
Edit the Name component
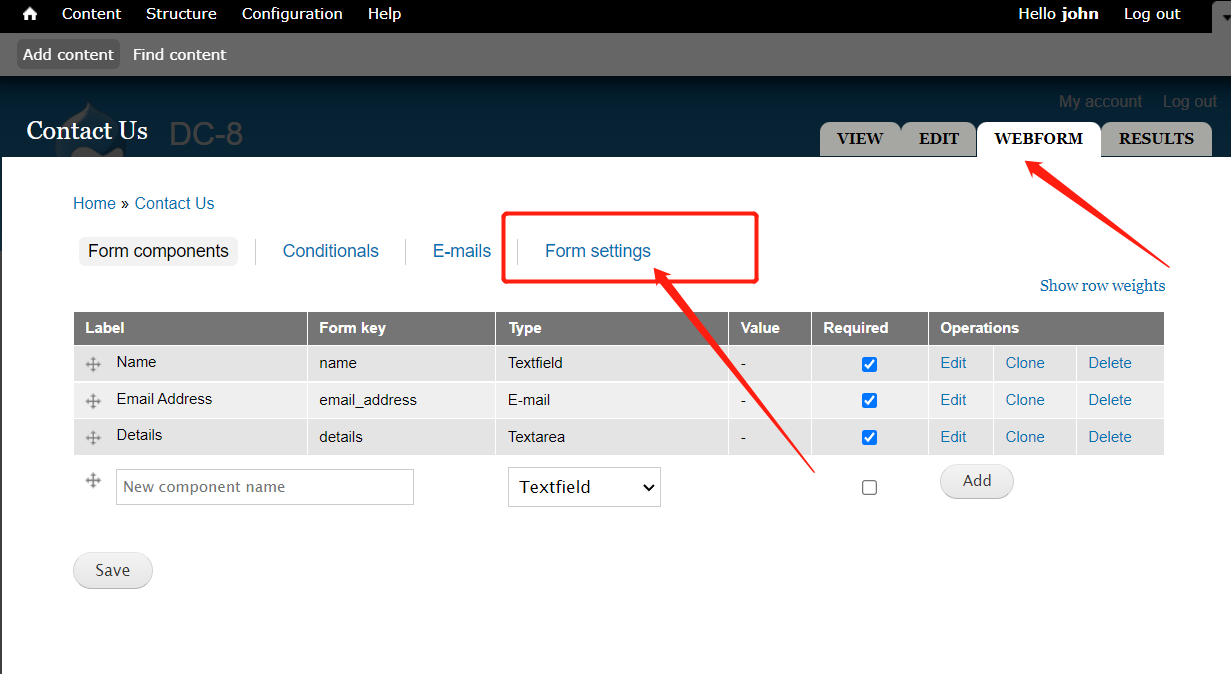coord(954,363)
